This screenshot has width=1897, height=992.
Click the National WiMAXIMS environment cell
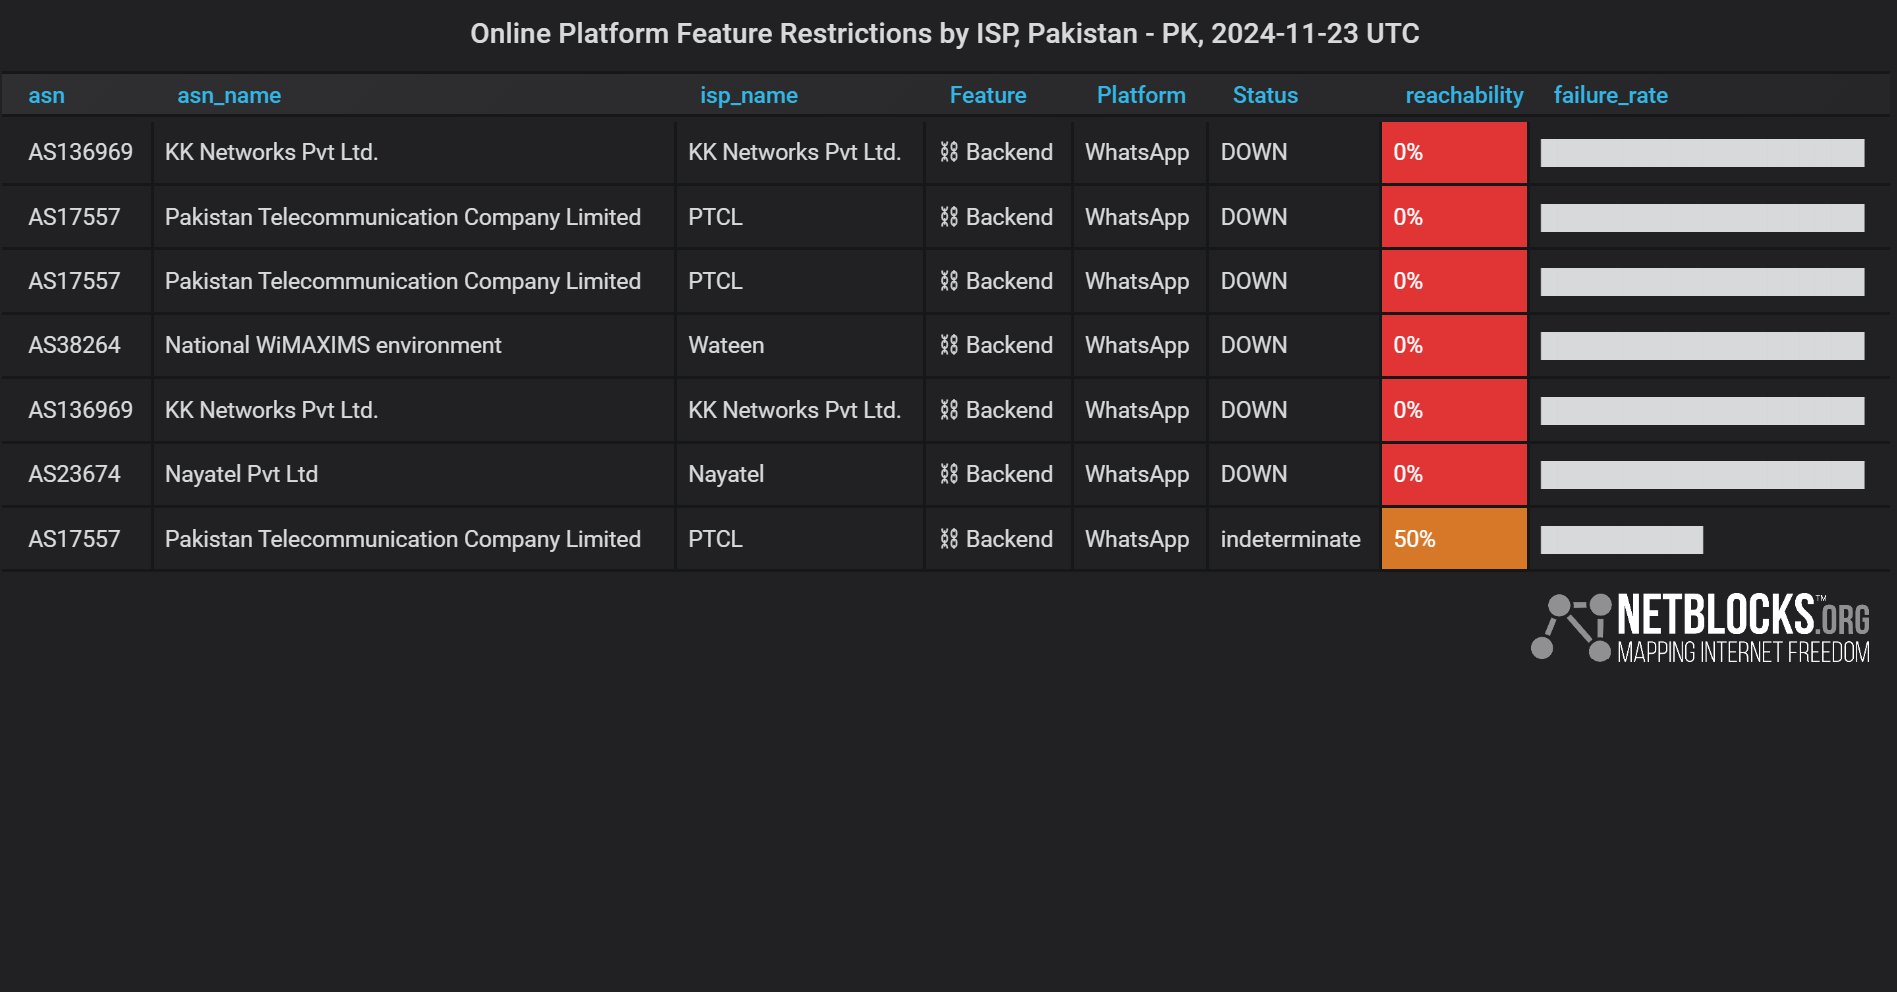(x=333, y=346)
